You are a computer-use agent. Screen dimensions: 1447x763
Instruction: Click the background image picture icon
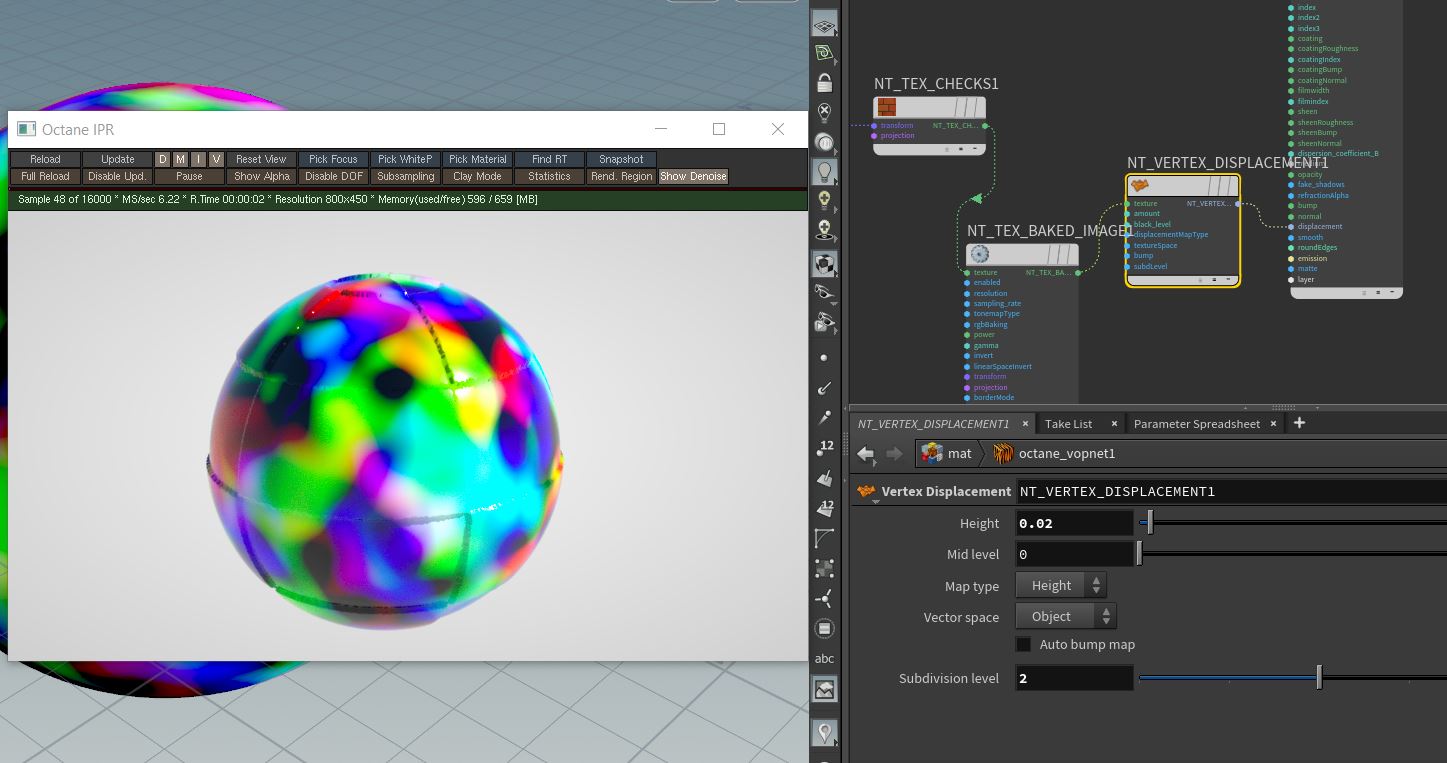coord(824,690)
